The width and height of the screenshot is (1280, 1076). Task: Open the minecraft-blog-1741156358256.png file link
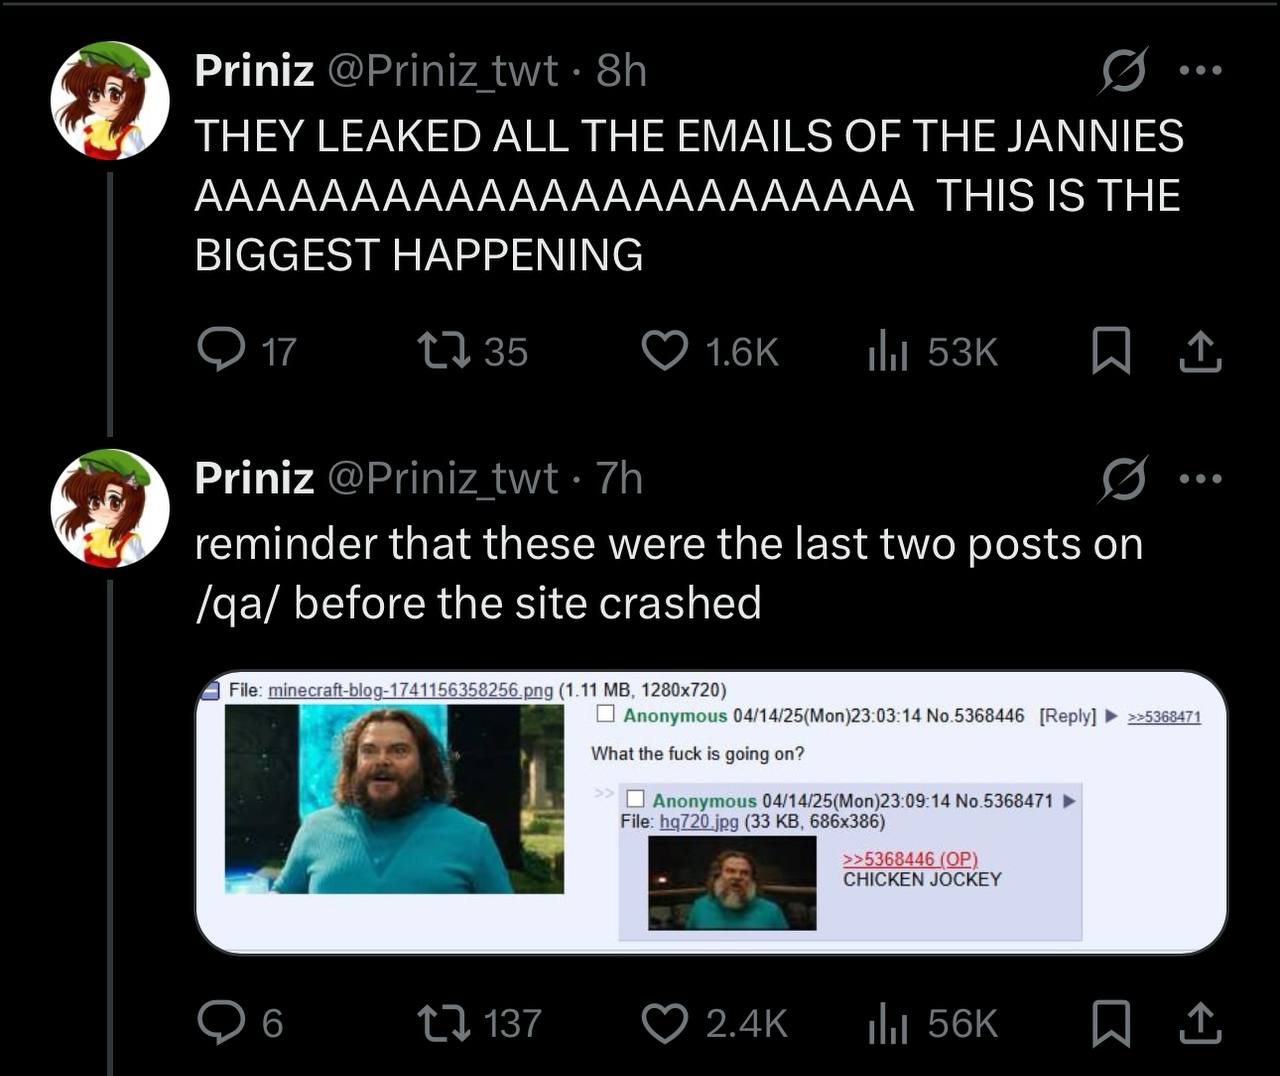(x=411, y=690)
